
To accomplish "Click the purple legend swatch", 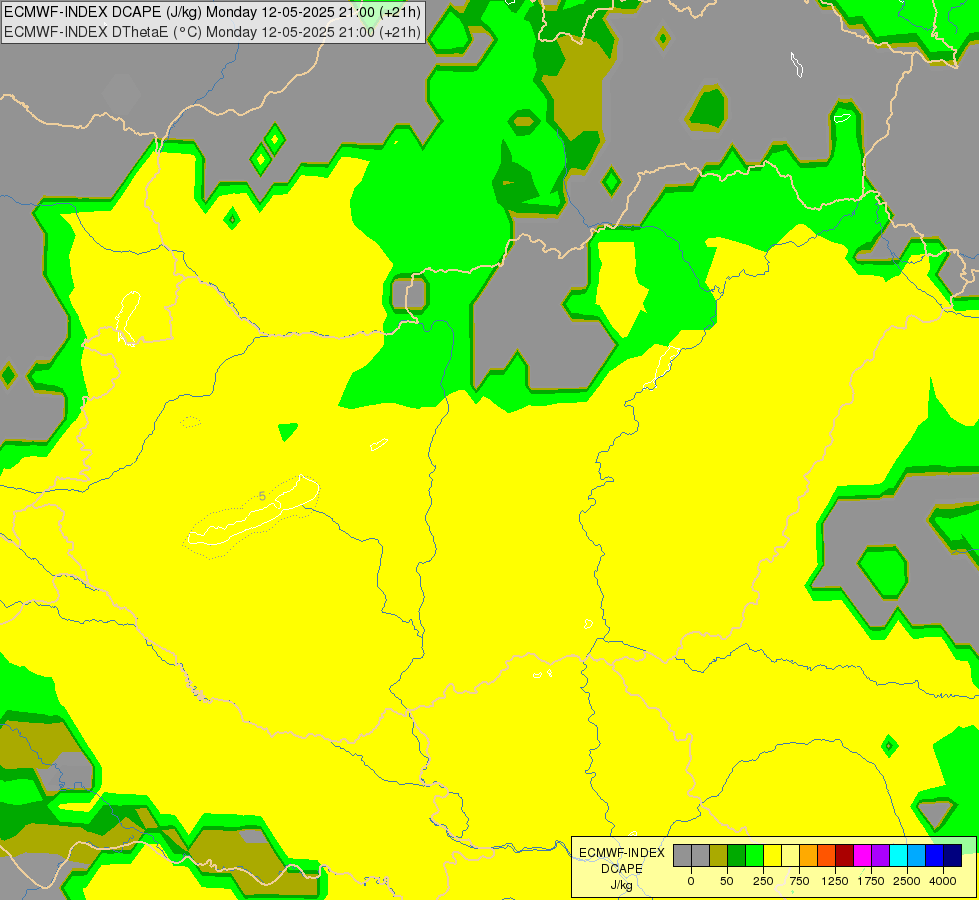I will point(881,855).
